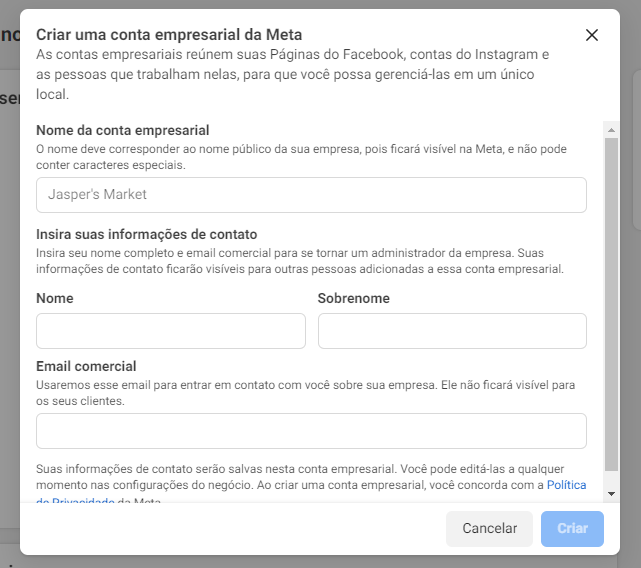Viewport: 641px width, 568px height.
Task: Click the 'Nome' label above first-name field
Action: point(55,299)
